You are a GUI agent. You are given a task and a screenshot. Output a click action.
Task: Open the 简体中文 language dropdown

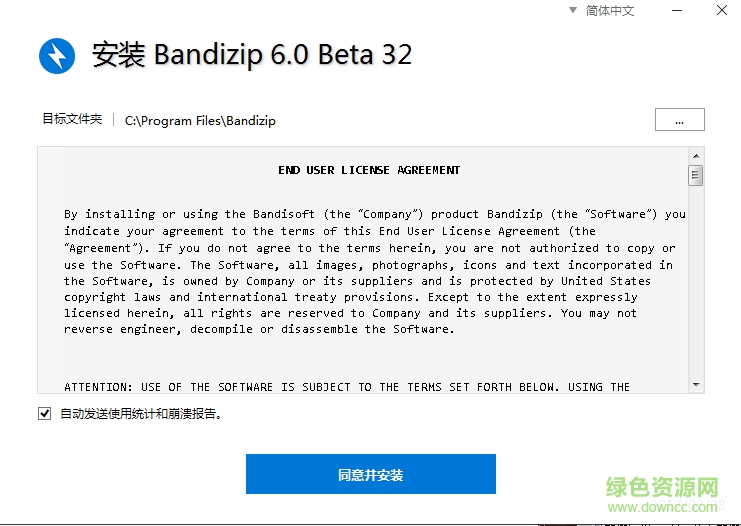tap(601, 11)
